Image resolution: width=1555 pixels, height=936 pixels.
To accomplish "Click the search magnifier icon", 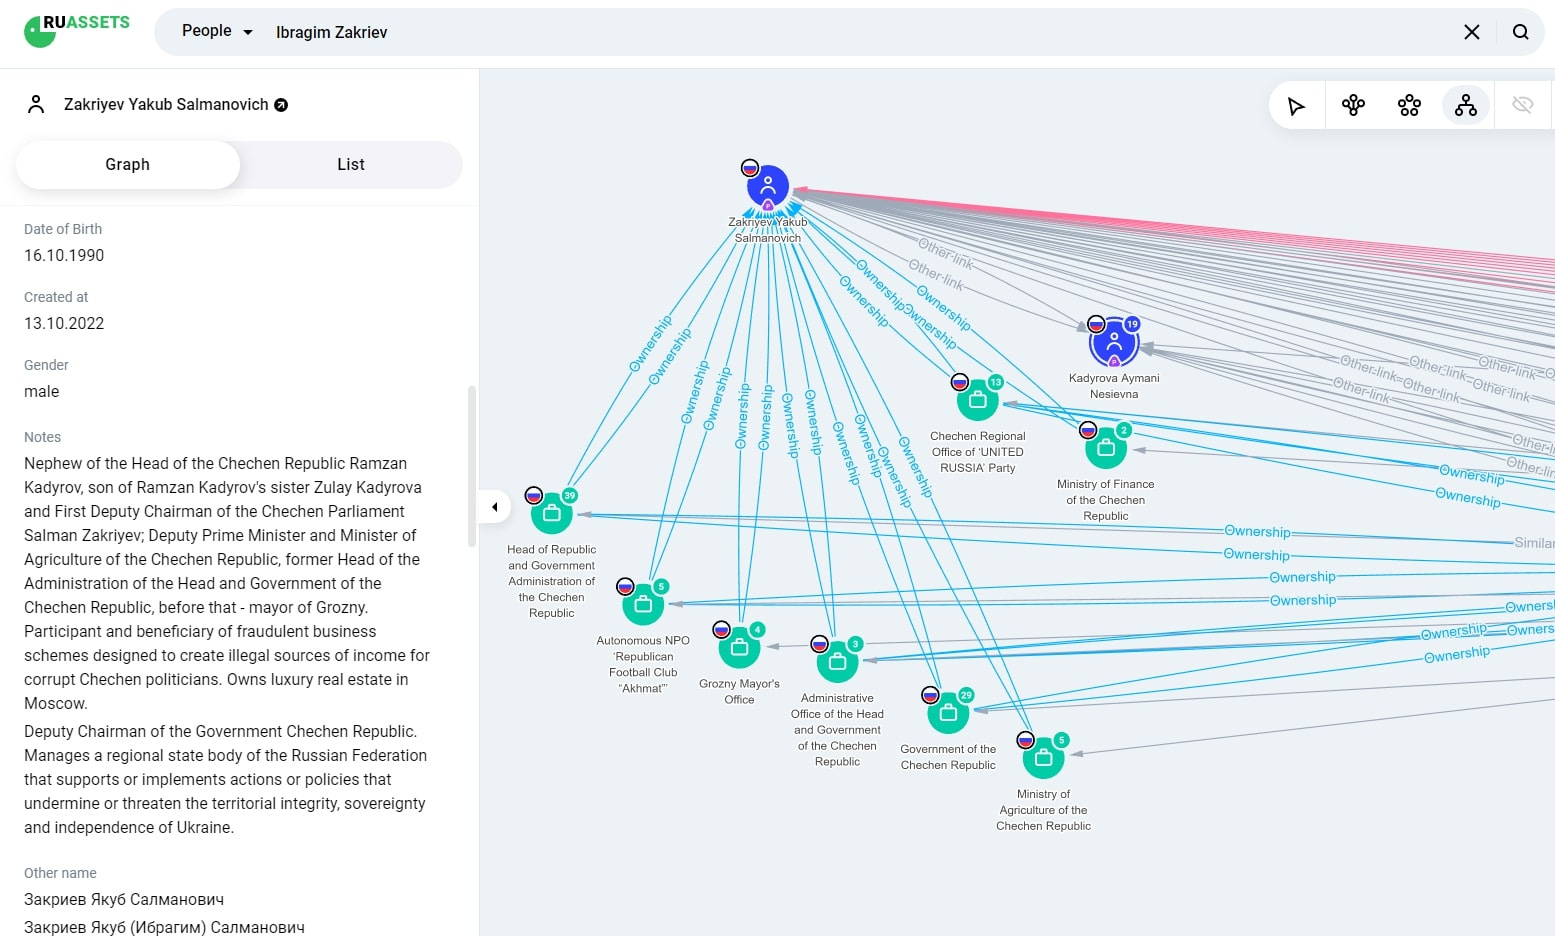I will point(1520,32).
